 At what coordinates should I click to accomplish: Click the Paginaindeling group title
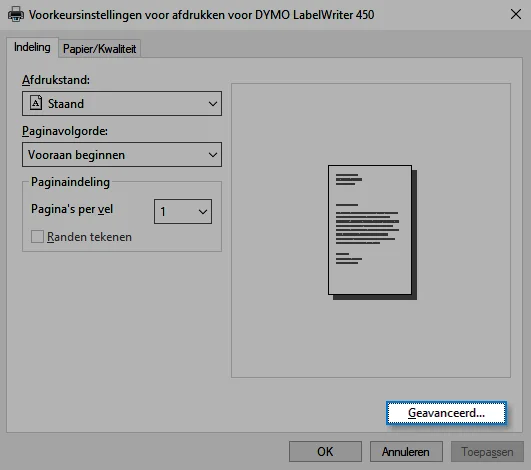pyautogui.click(x=70, y=182)
